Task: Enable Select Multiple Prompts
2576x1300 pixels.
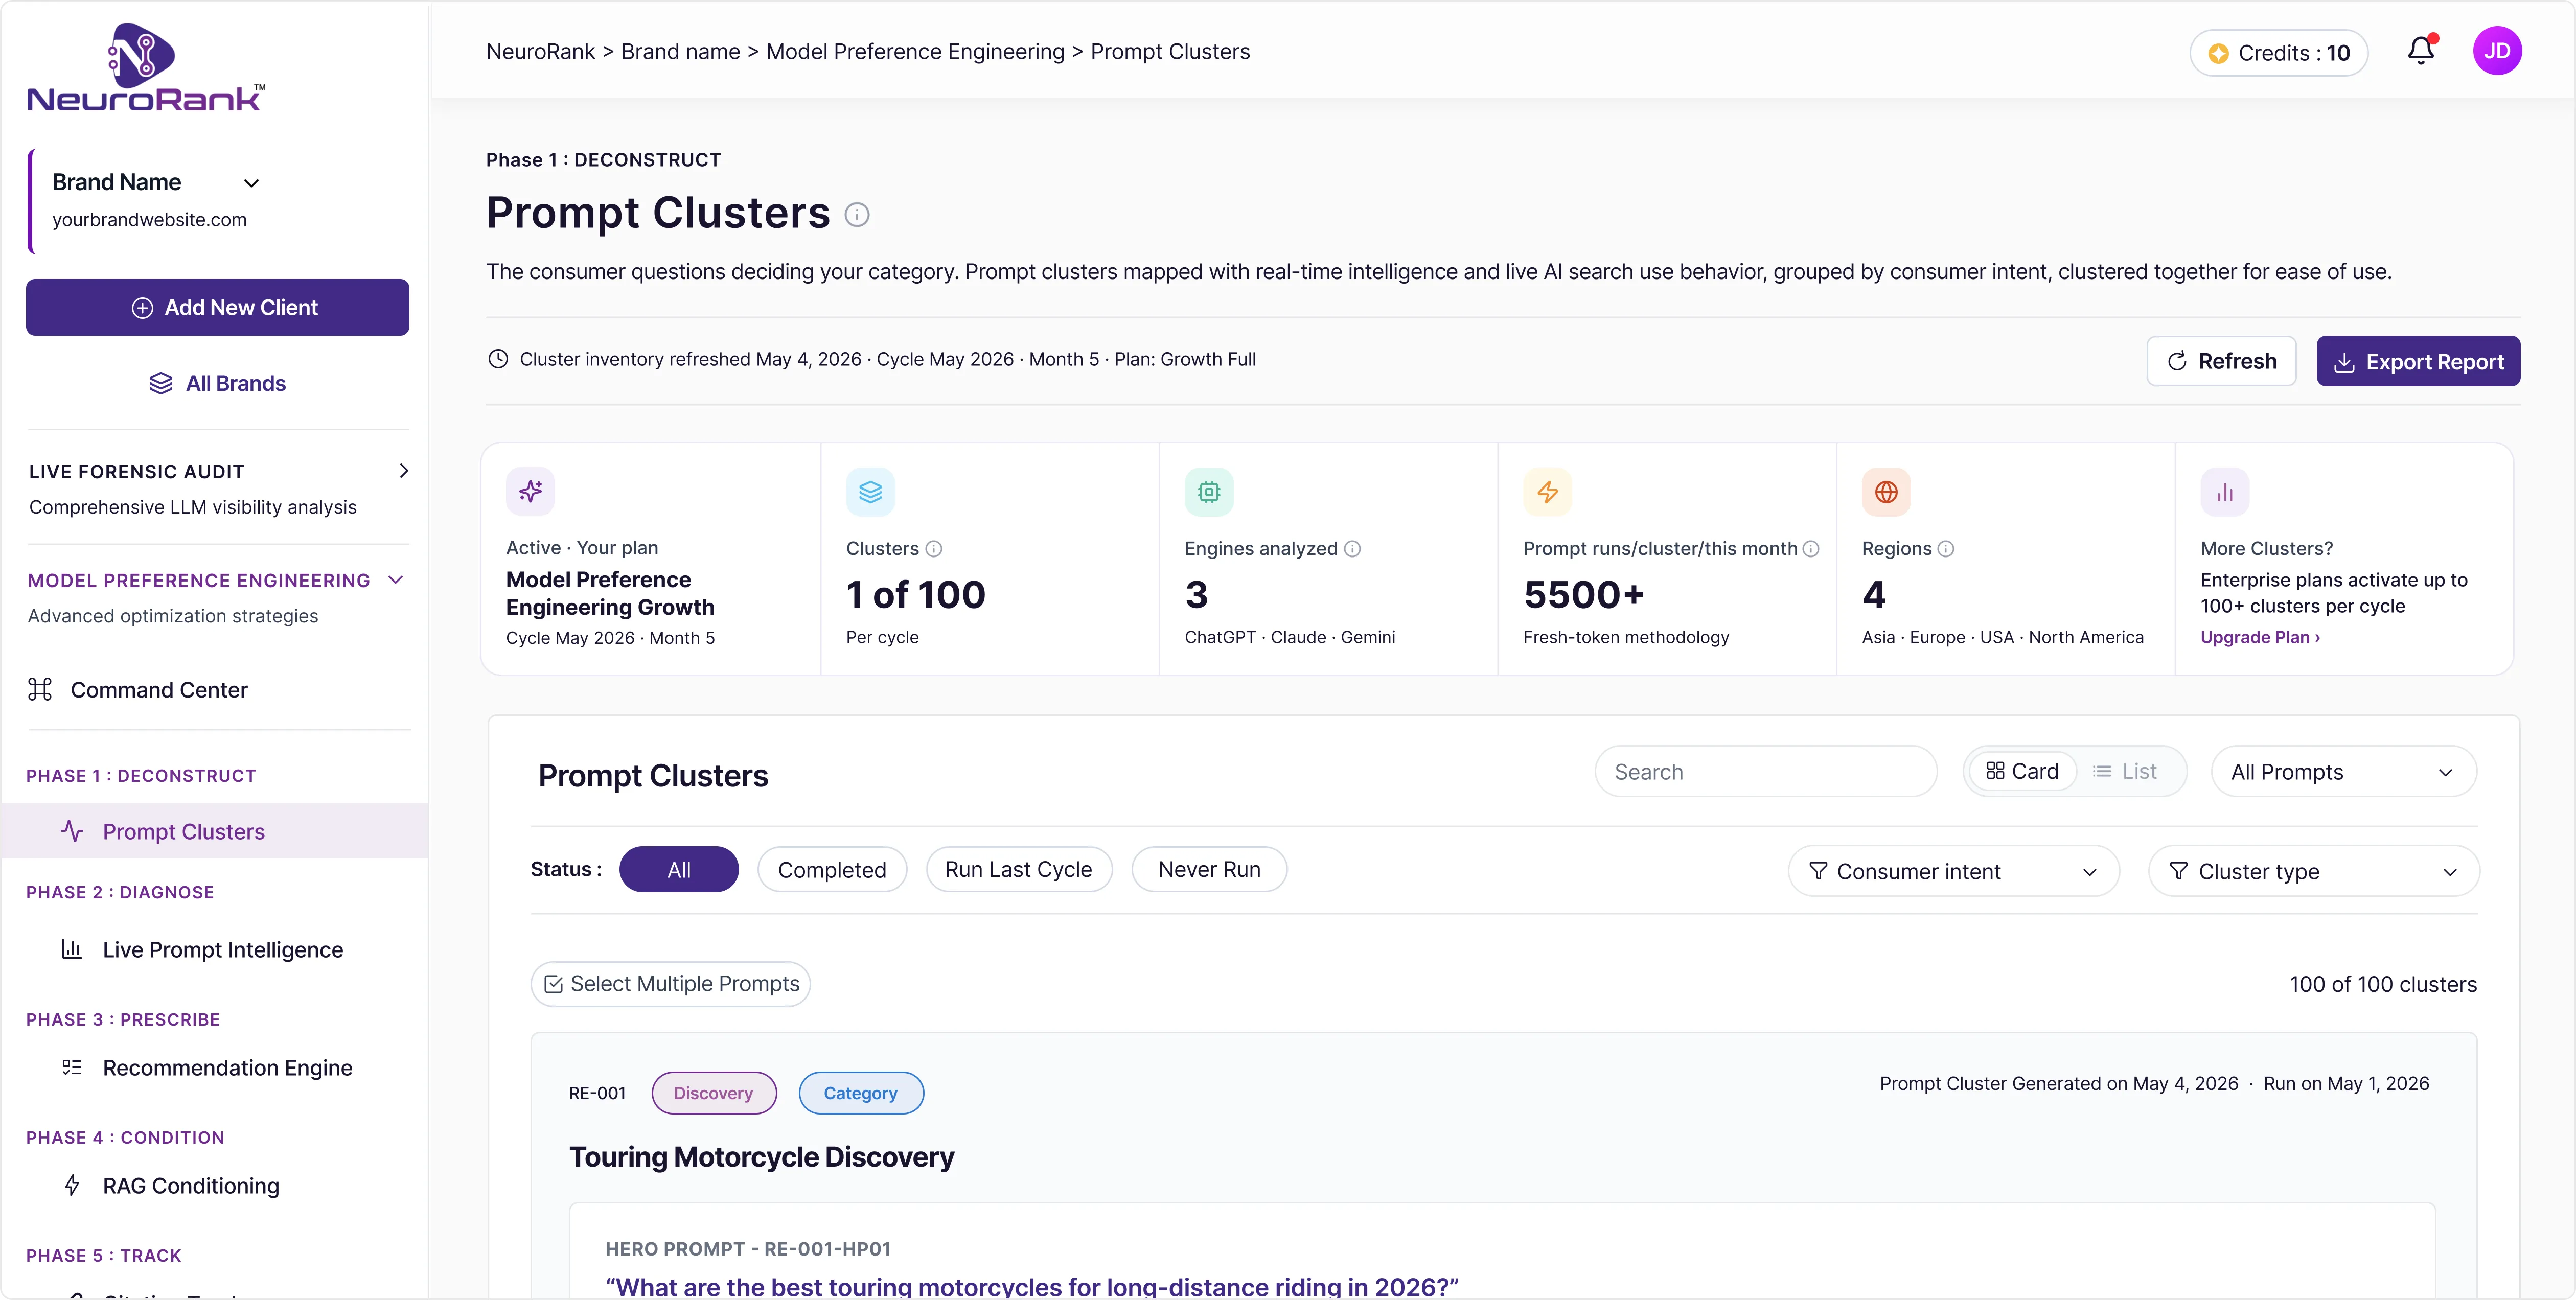Action: 671,984
